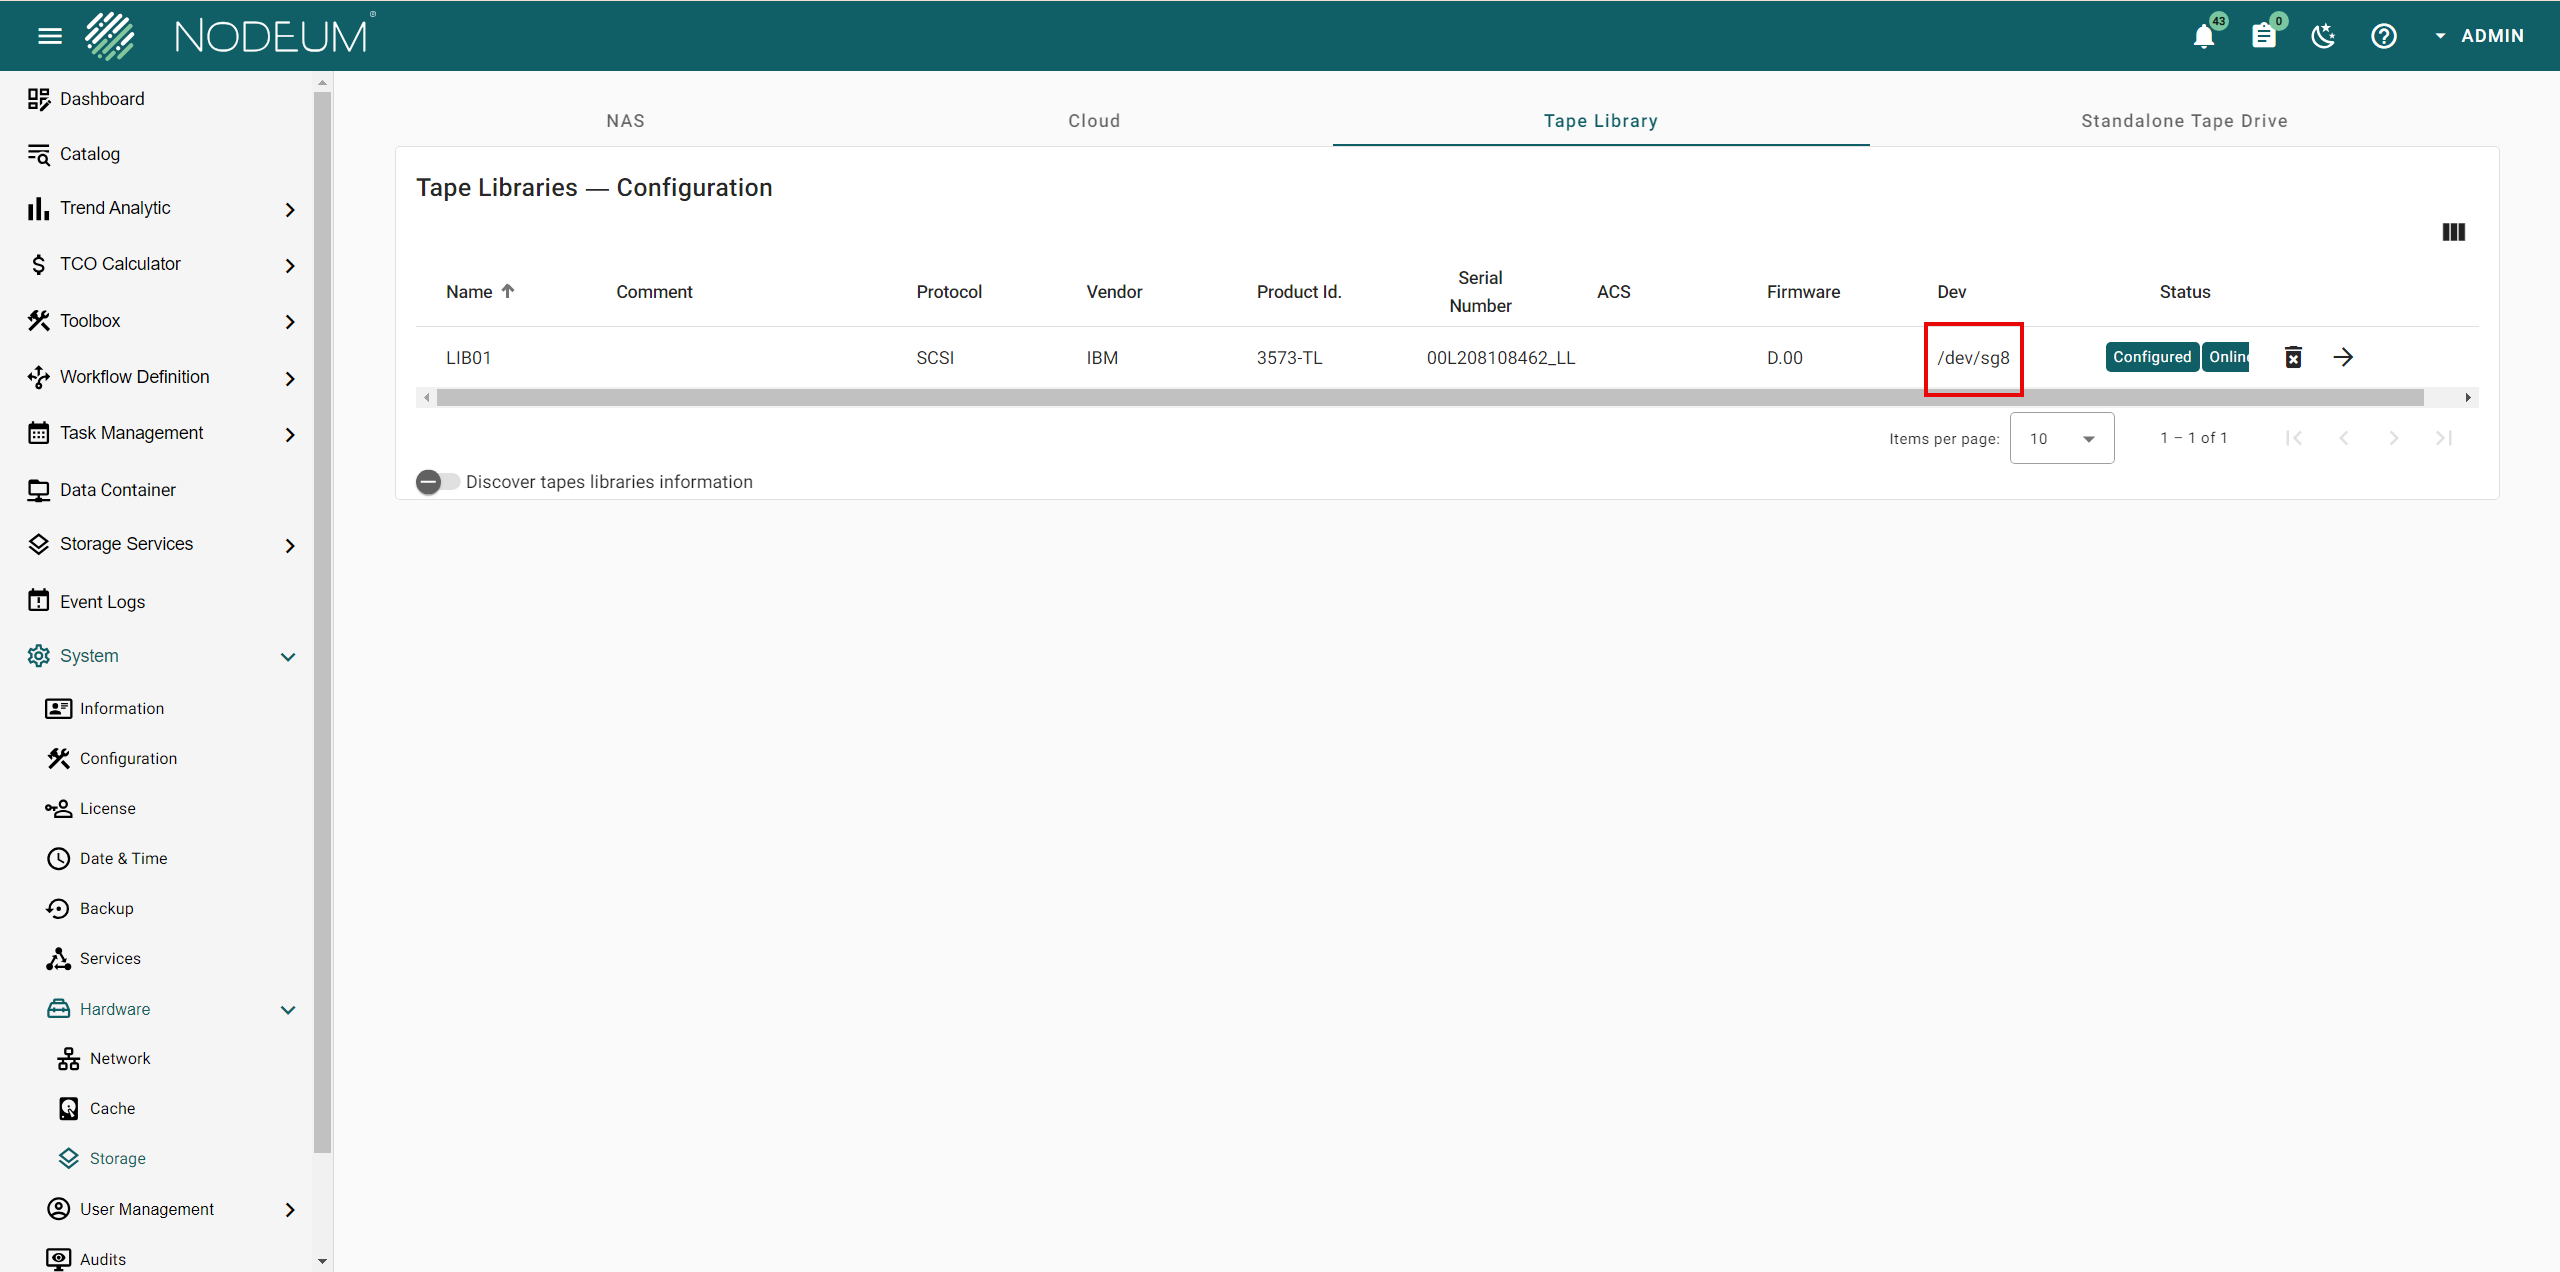2560x1272 pixels.
Task: Open the ADMIN user dropdown
Action: coord(2480,36)
